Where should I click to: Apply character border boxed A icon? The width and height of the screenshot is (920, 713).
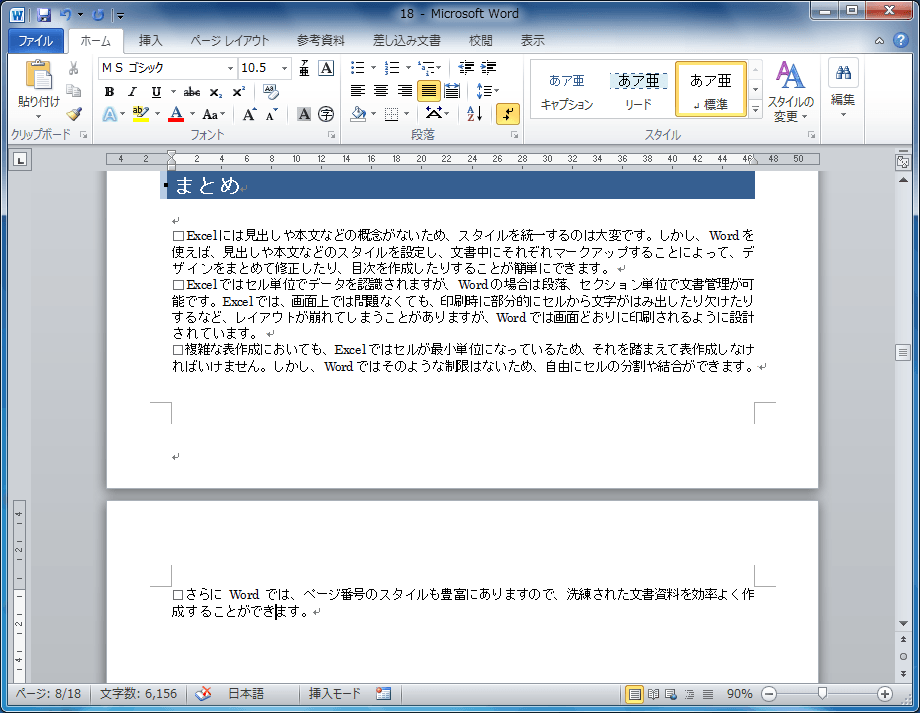coord(326,68)
